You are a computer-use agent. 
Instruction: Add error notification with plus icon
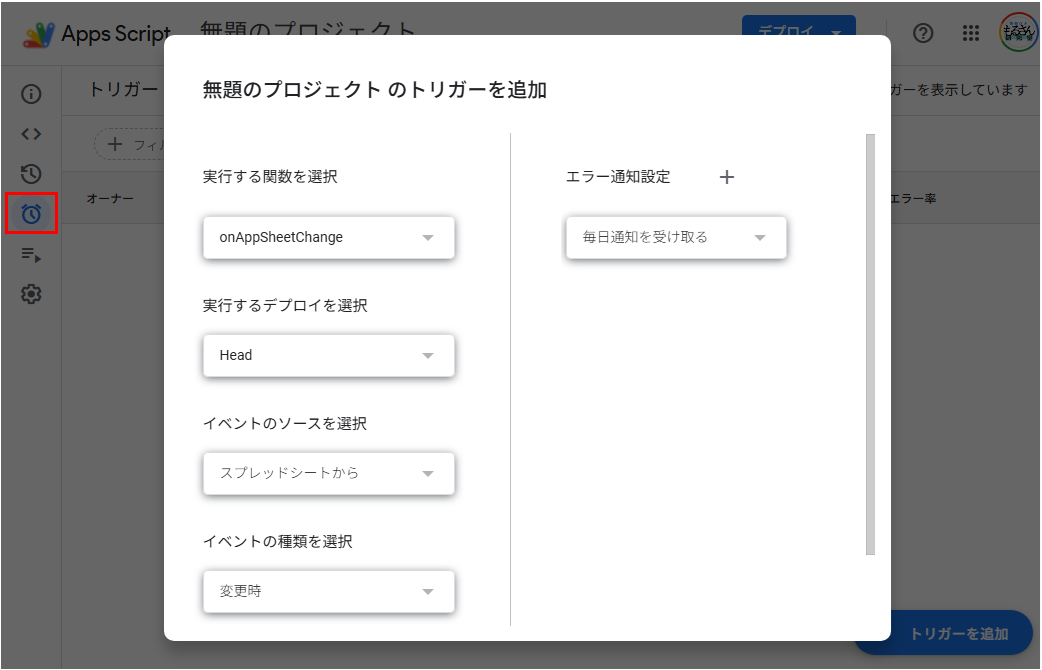point(726,177)
